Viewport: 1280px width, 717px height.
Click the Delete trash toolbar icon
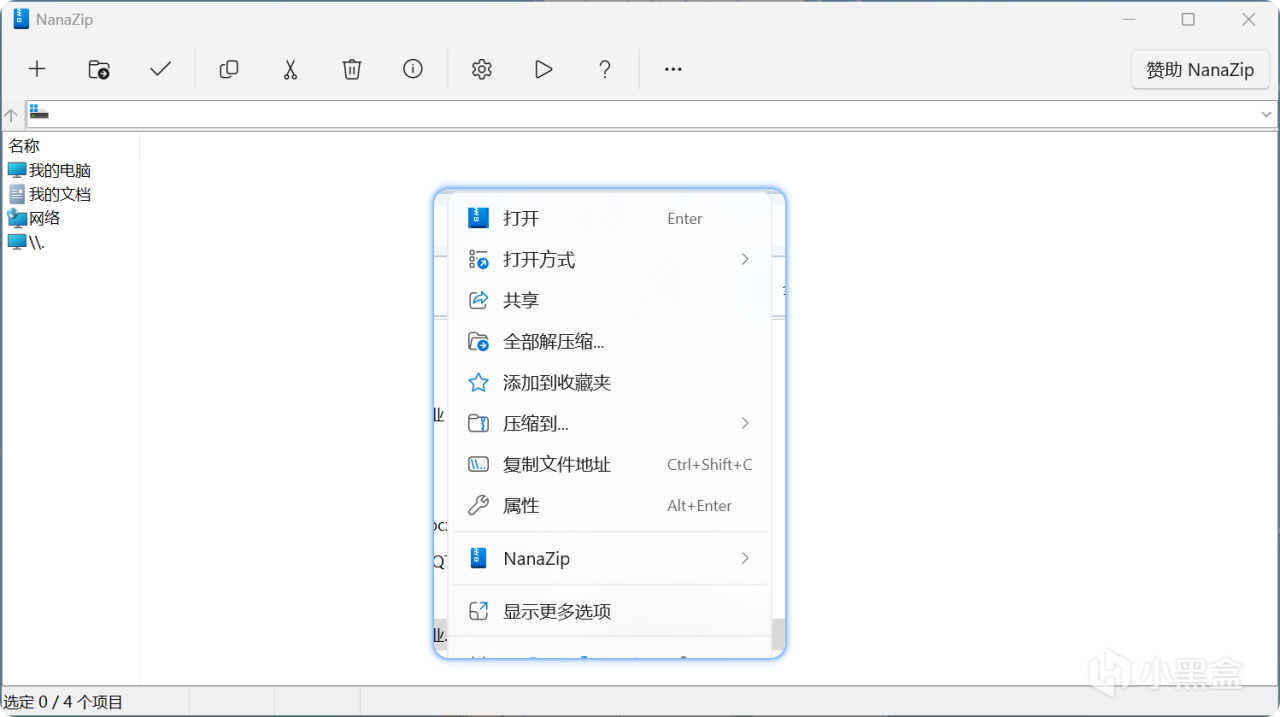click(x=352, y=69)
